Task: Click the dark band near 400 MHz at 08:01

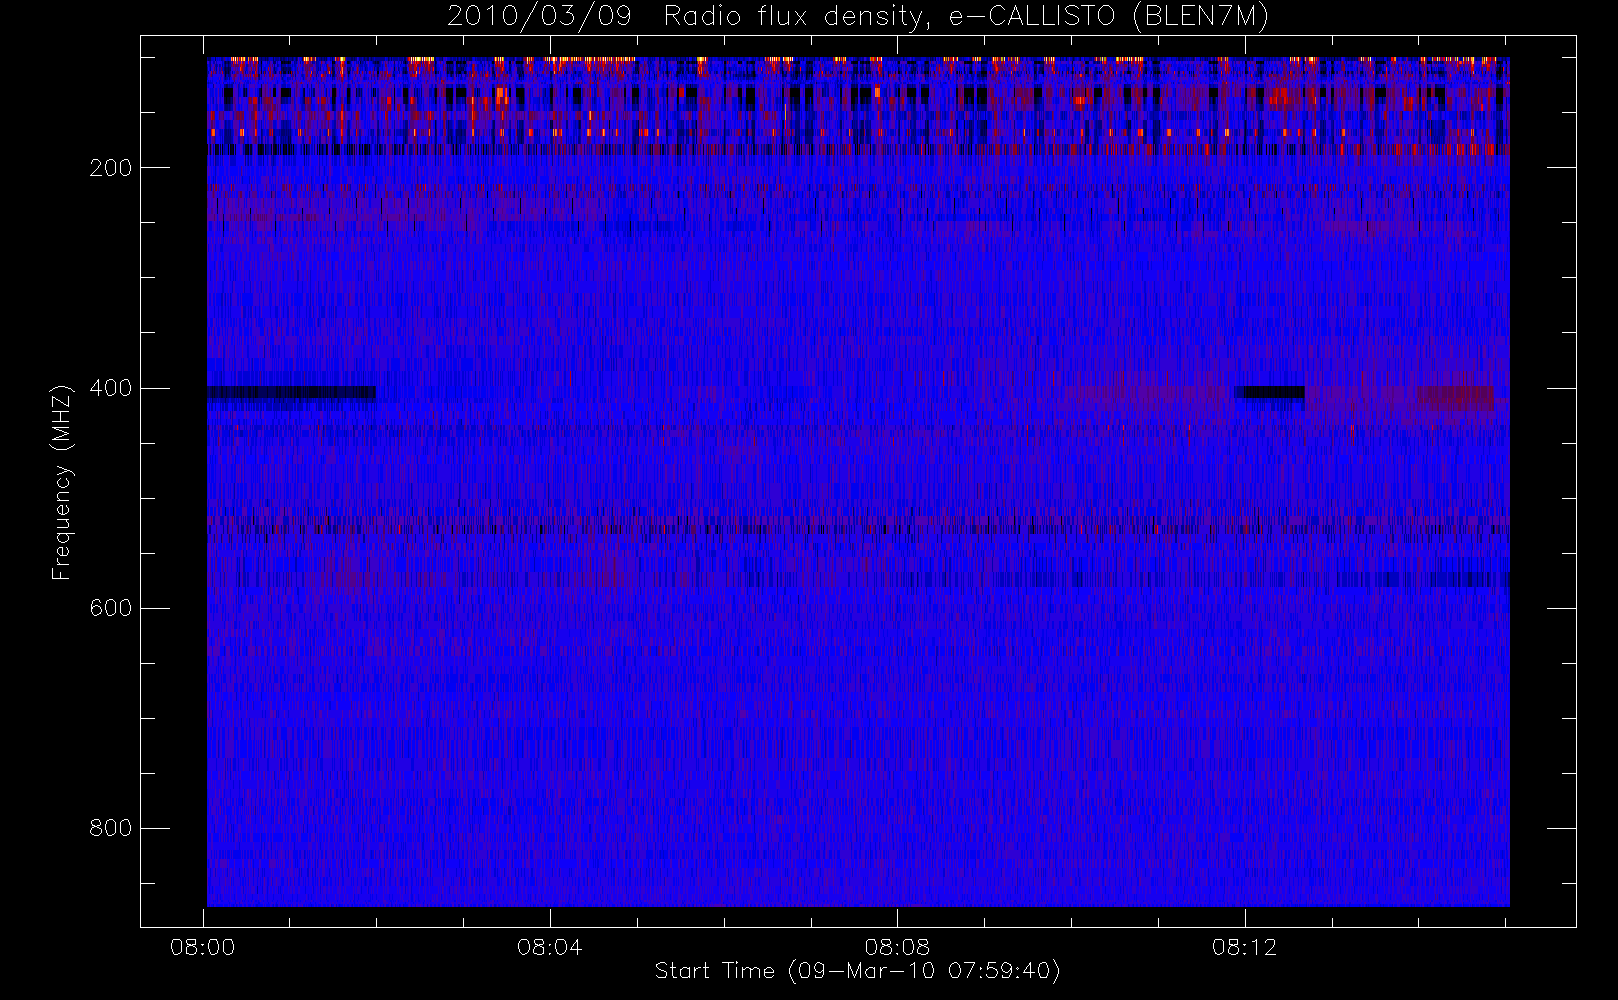Action: tap(291, 393)
